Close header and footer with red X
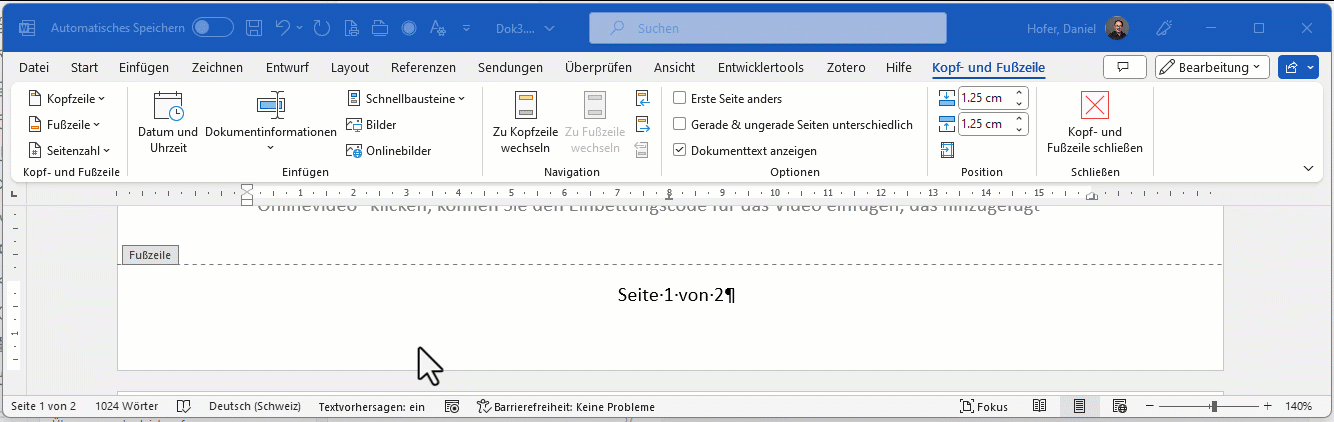Viewport: 1334px width, 422px height. point(1095,105)
